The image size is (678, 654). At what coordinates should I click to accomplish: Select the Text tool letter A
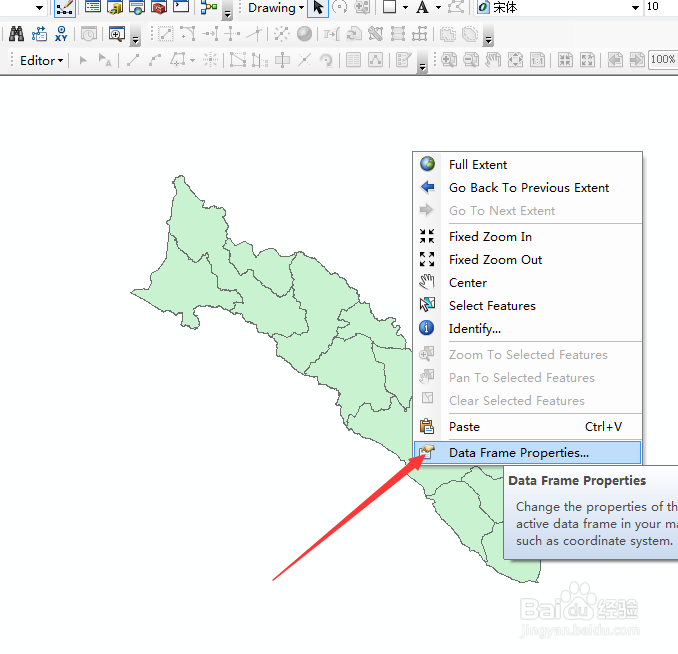[x=422, y=7]
